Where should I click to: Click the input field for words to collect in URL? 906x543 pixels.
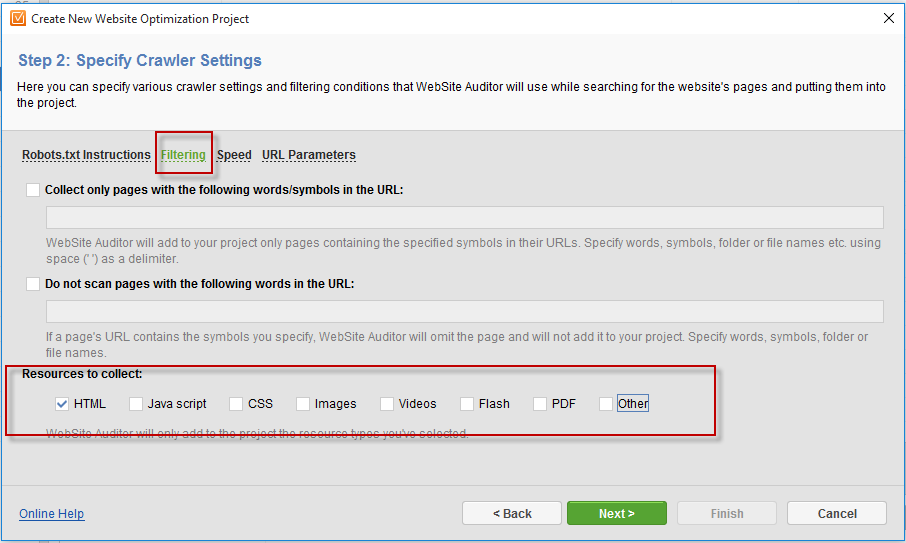point(465,218)
